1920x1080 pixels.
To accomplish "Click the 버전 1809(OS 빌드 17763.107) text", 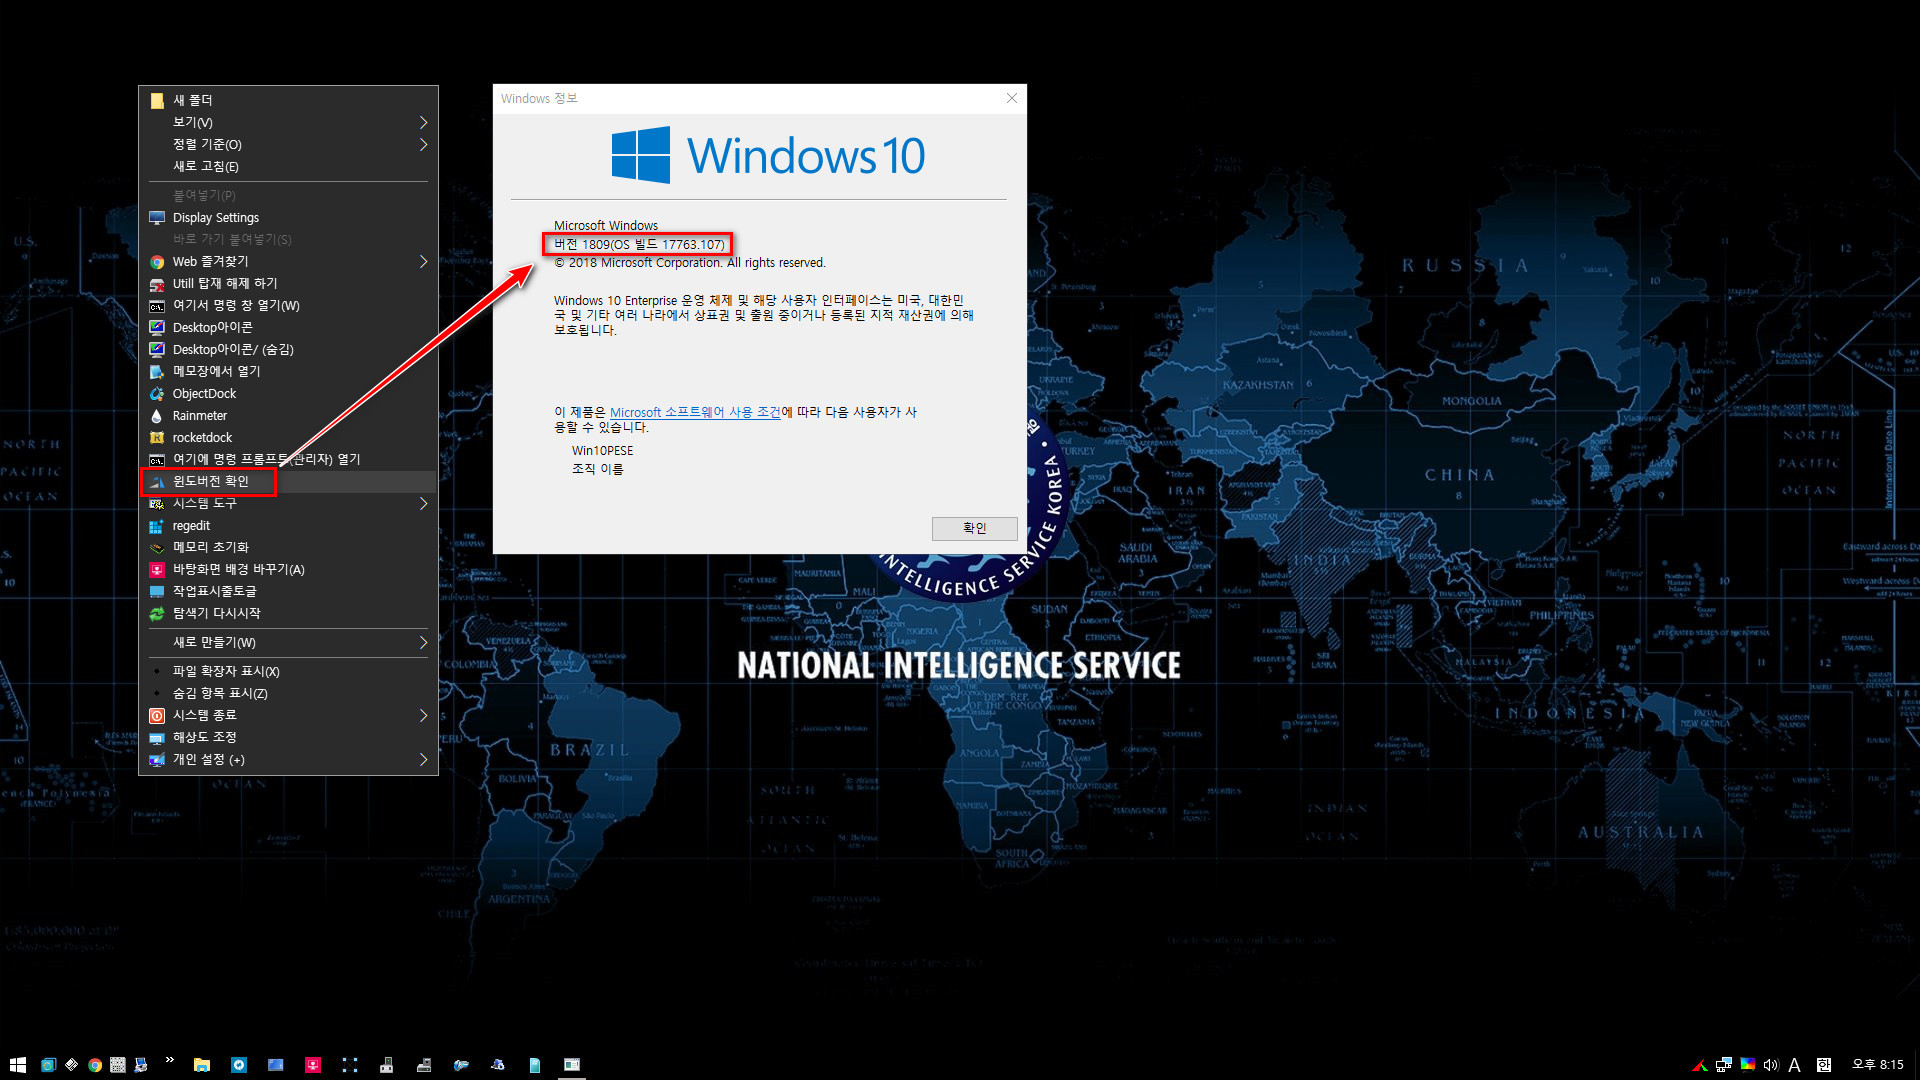I will [x=639, y=244].
